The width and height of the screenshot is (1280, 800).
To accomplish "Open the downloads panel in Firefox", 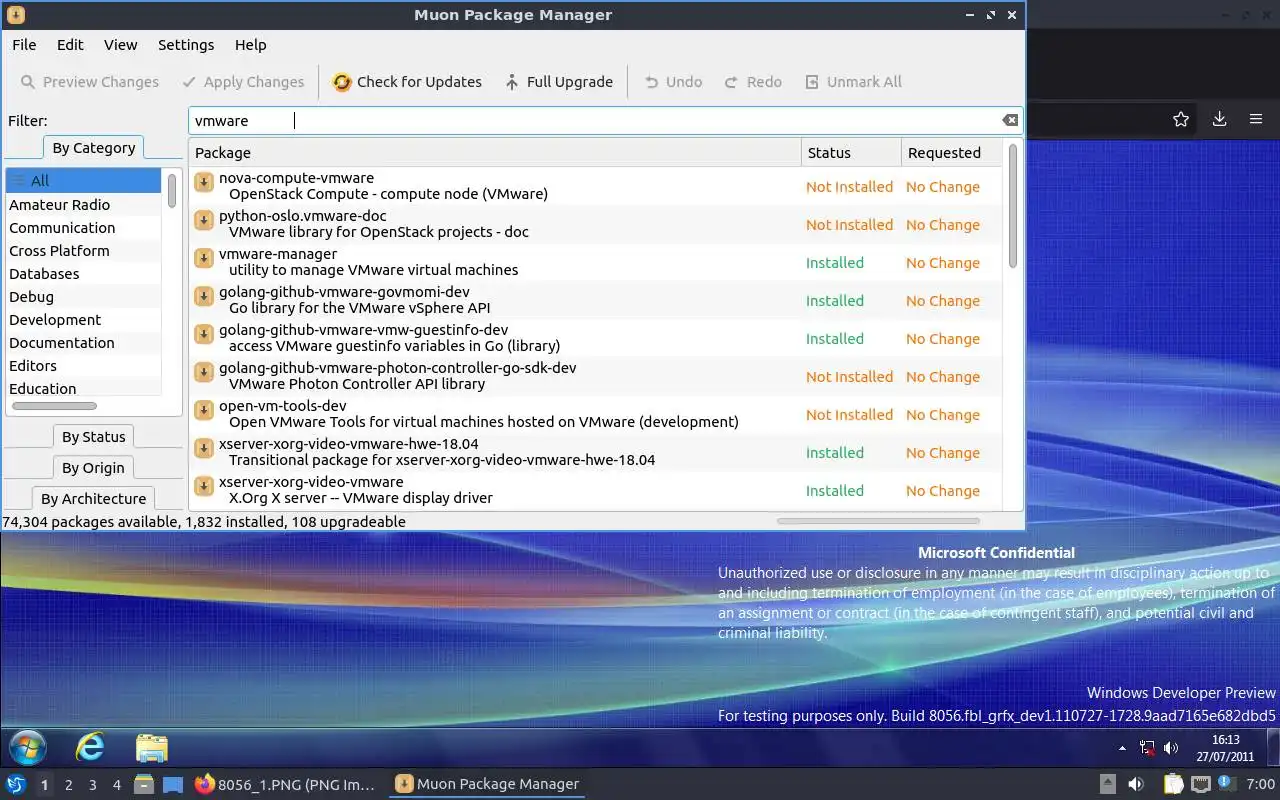I will pos(1219,119).
